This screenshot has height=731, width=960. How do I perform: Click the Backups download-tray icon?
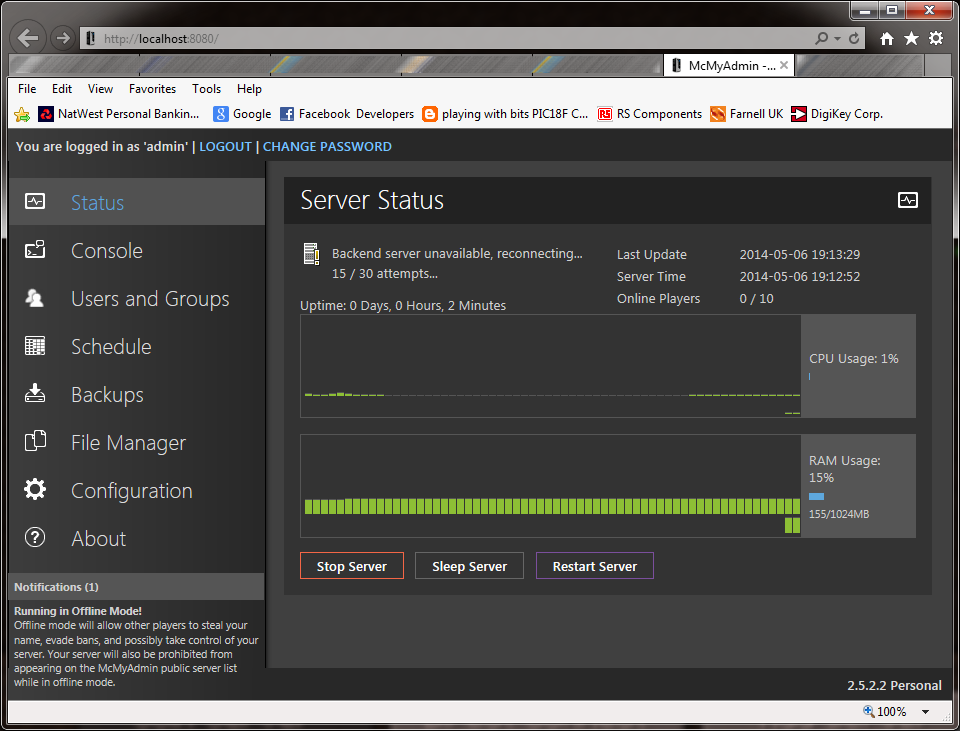point(35,393)
